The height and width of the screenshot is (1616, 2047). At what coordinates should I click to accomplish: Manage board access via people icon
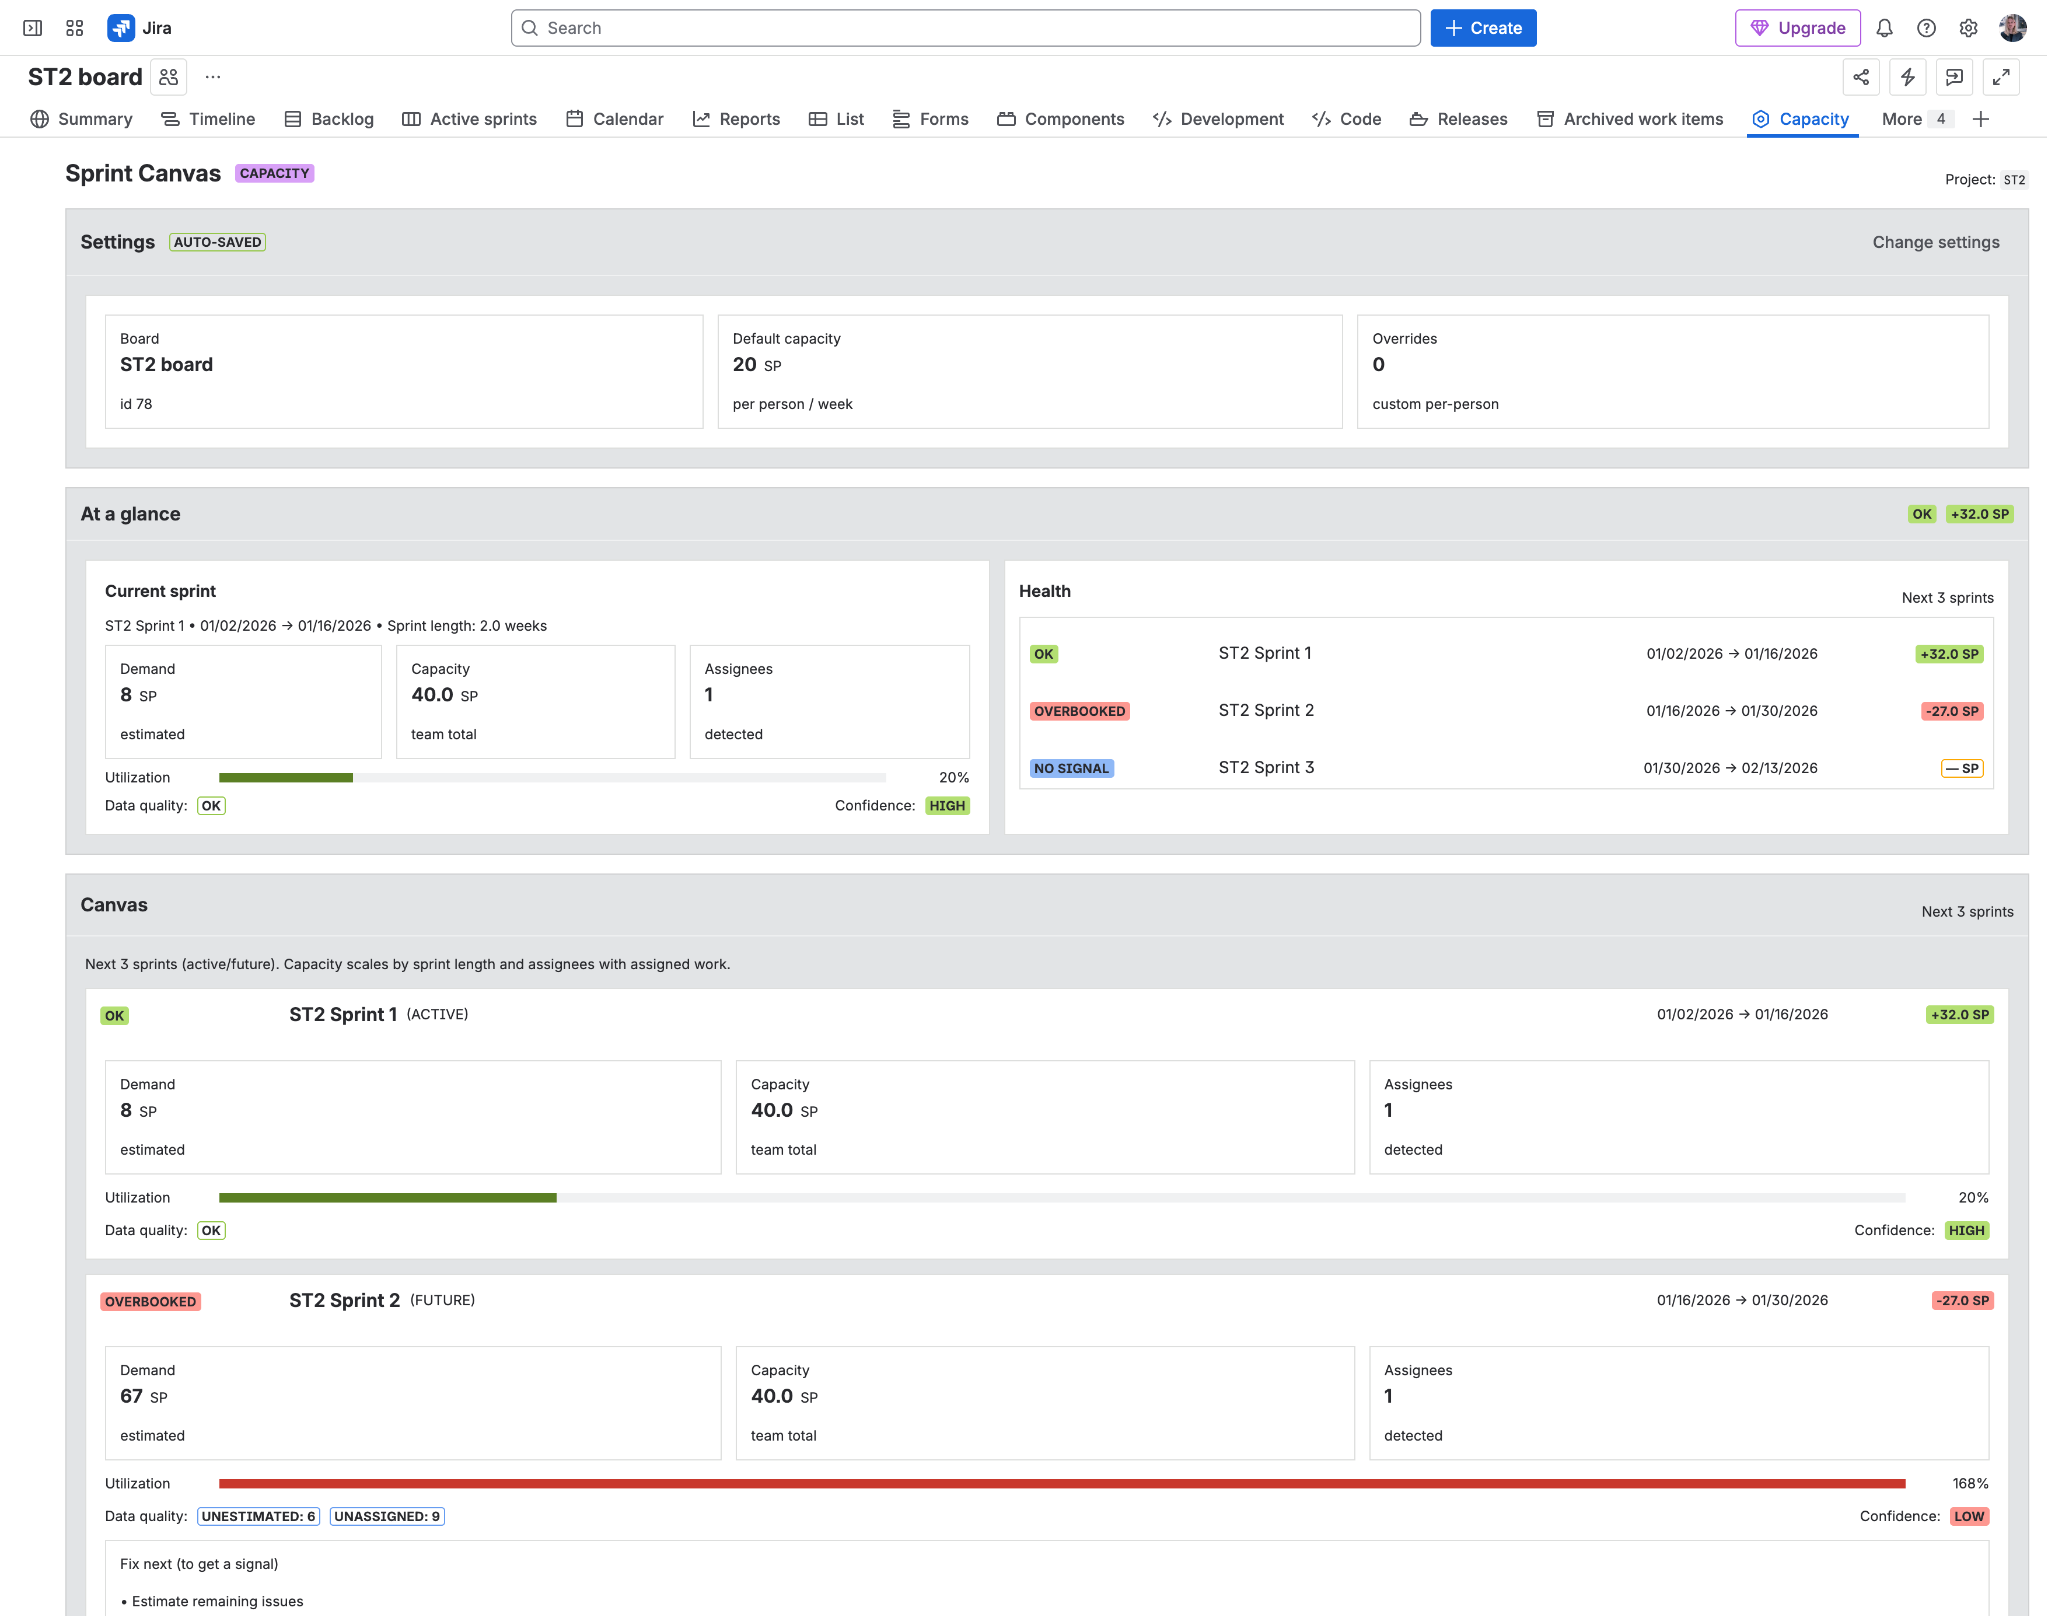click(167, 76)
